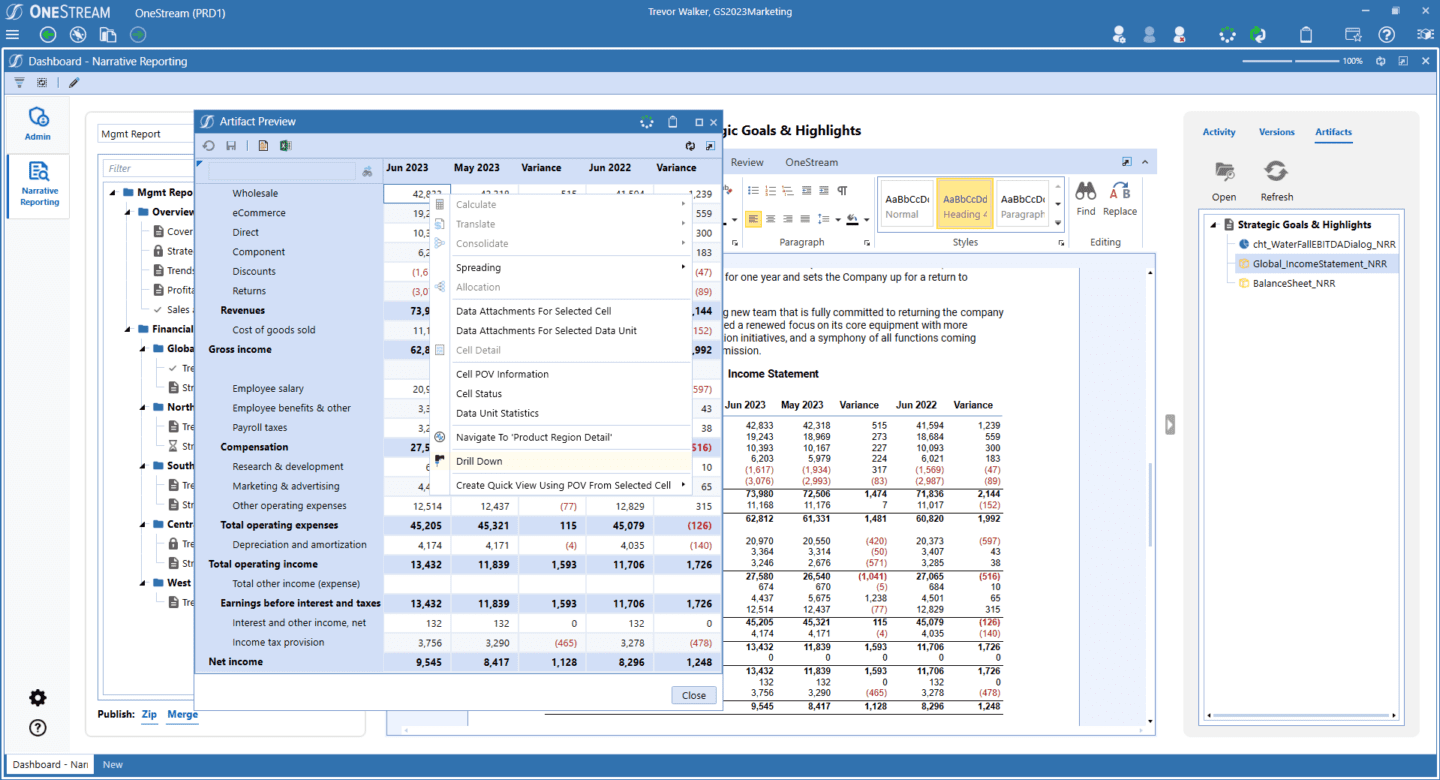Select the Narrative Reporting sidebar icon

39,184
